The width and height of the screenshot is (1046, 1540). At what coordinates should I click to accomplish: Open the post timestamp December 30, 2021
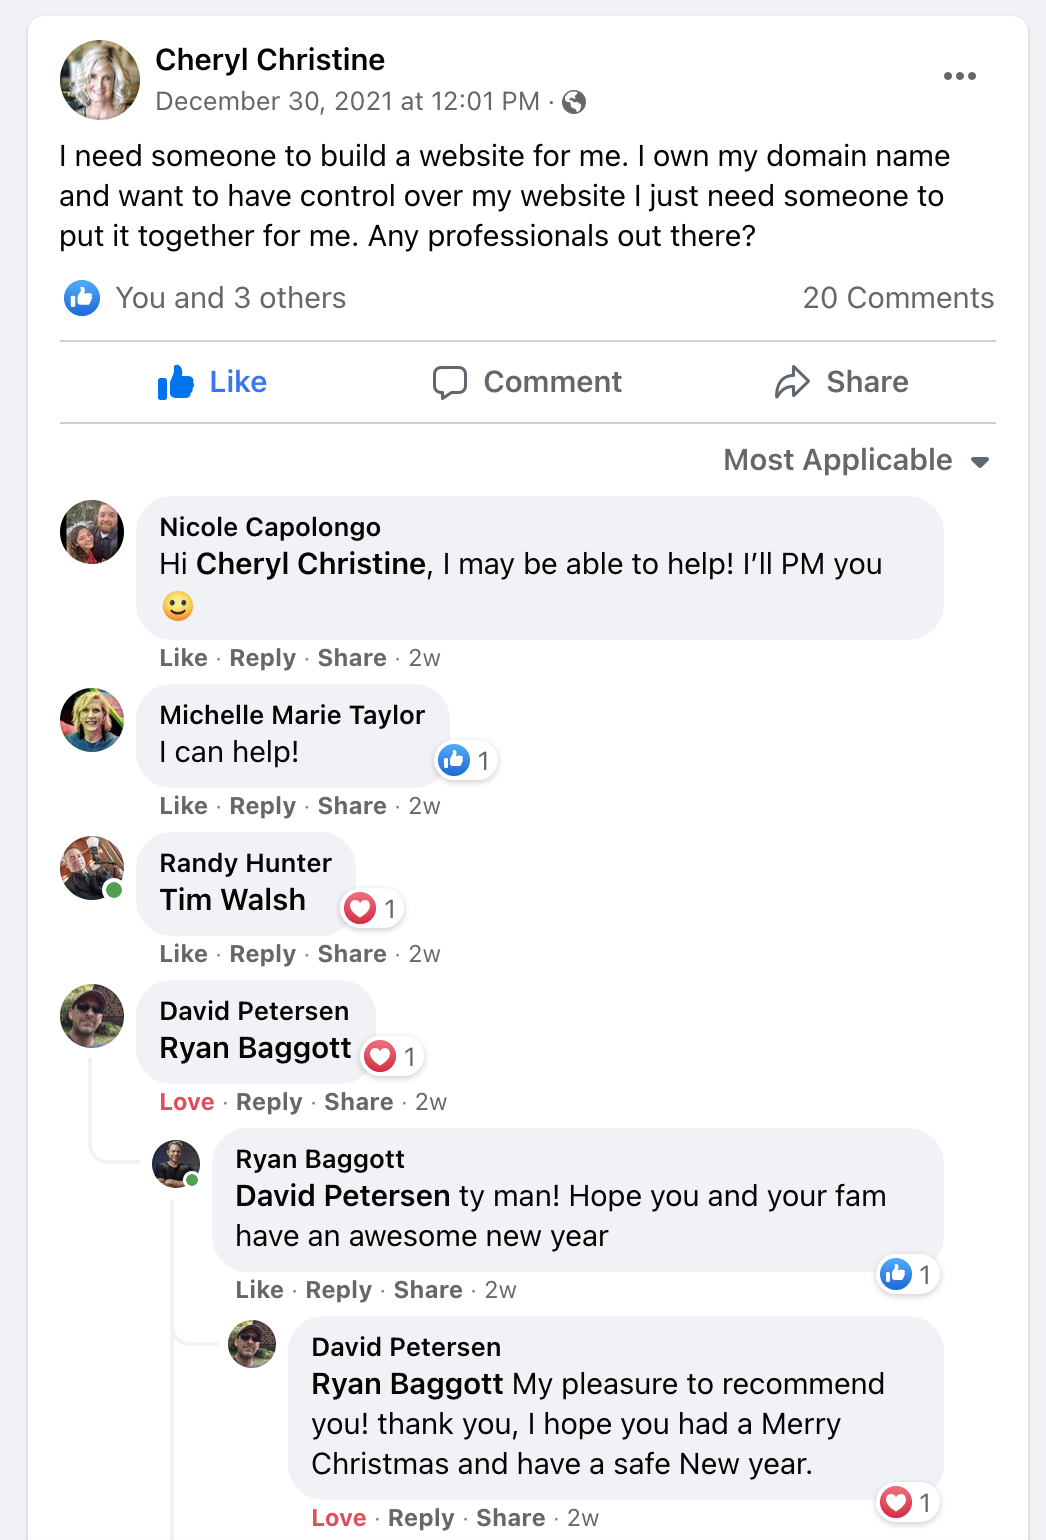347,102
